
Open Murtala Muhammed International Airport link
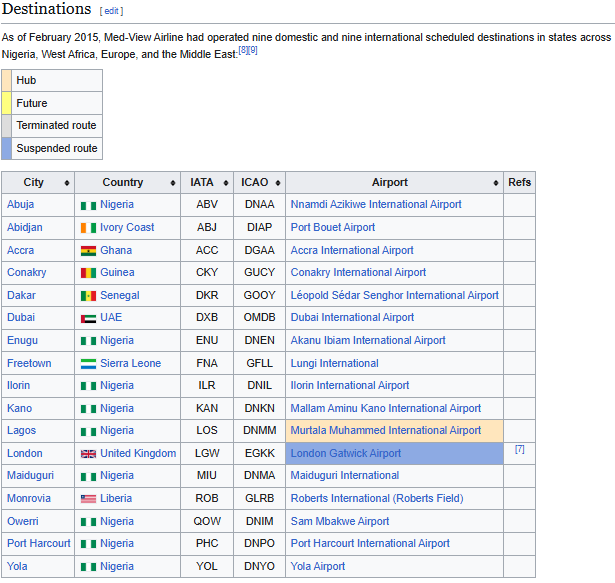(x=386, y=430)
